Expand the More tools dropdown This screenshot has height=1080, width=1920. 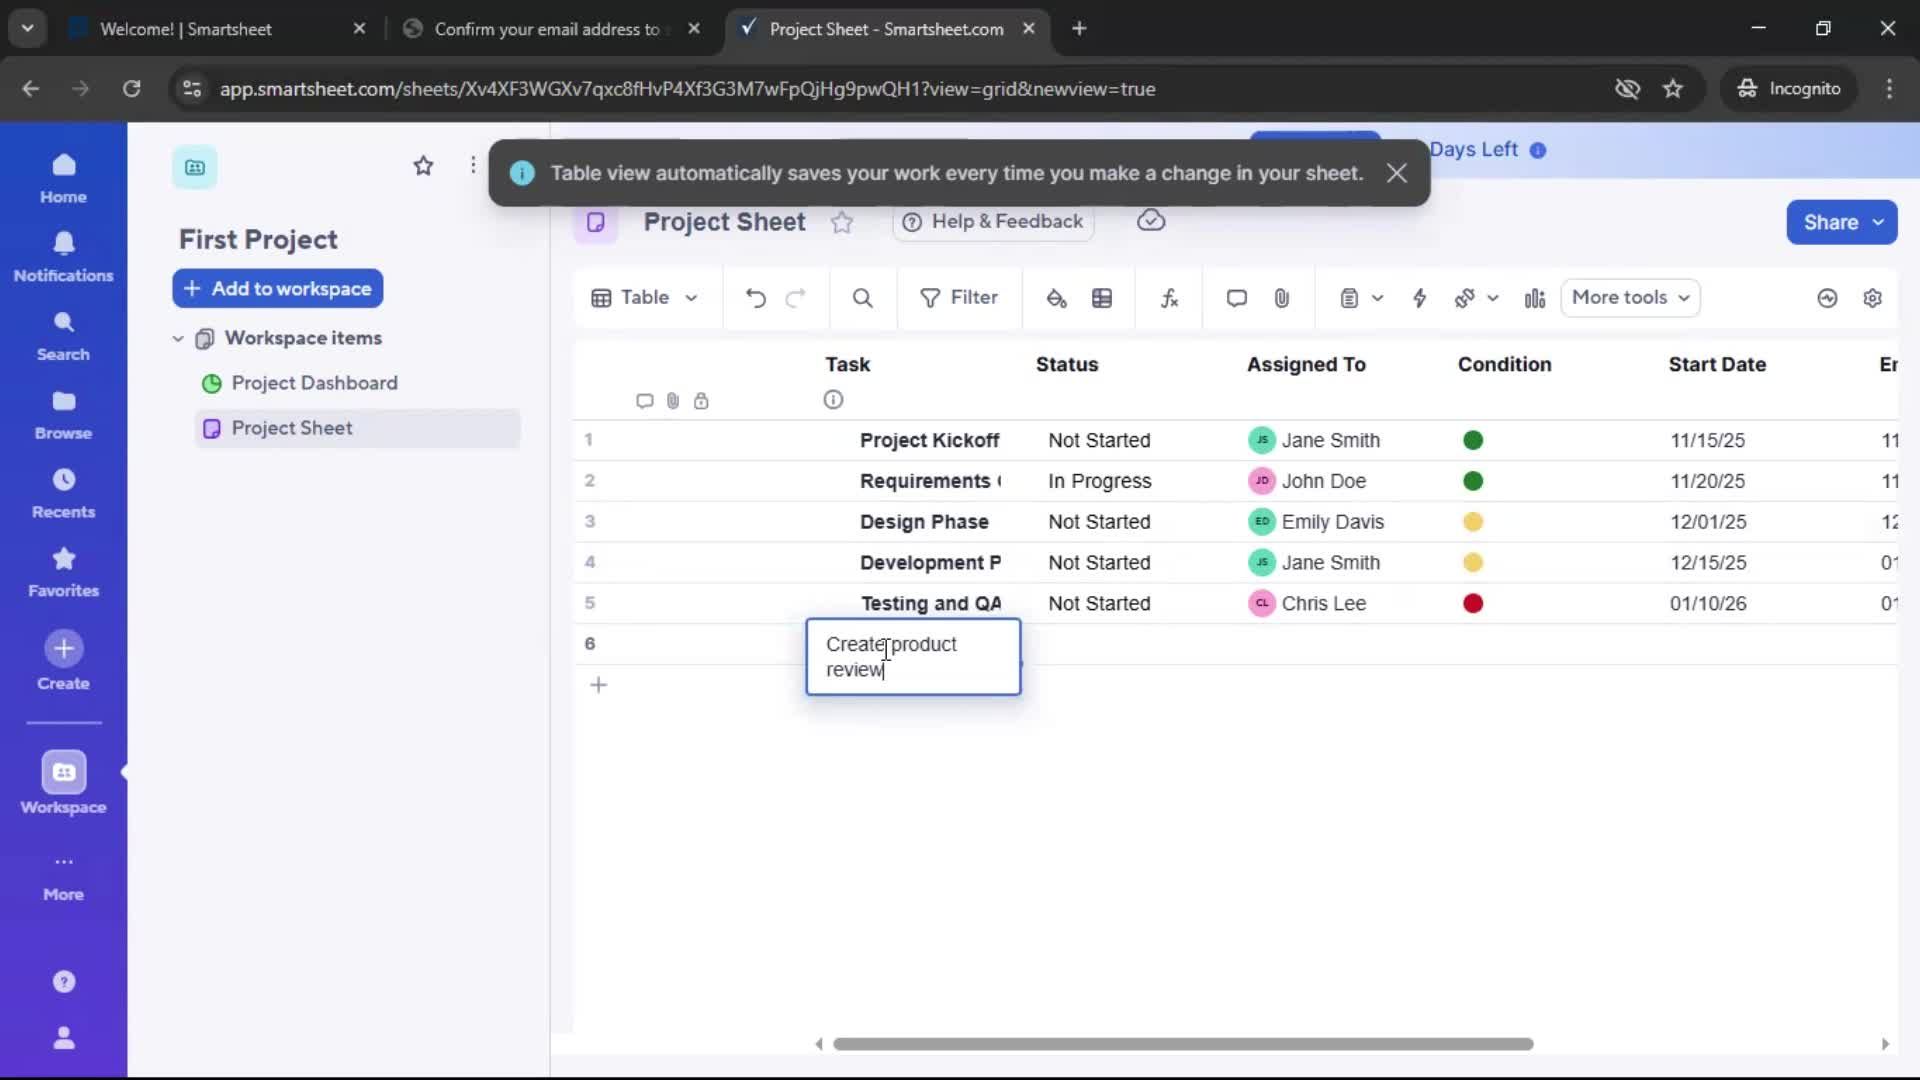pos(1630,298)
